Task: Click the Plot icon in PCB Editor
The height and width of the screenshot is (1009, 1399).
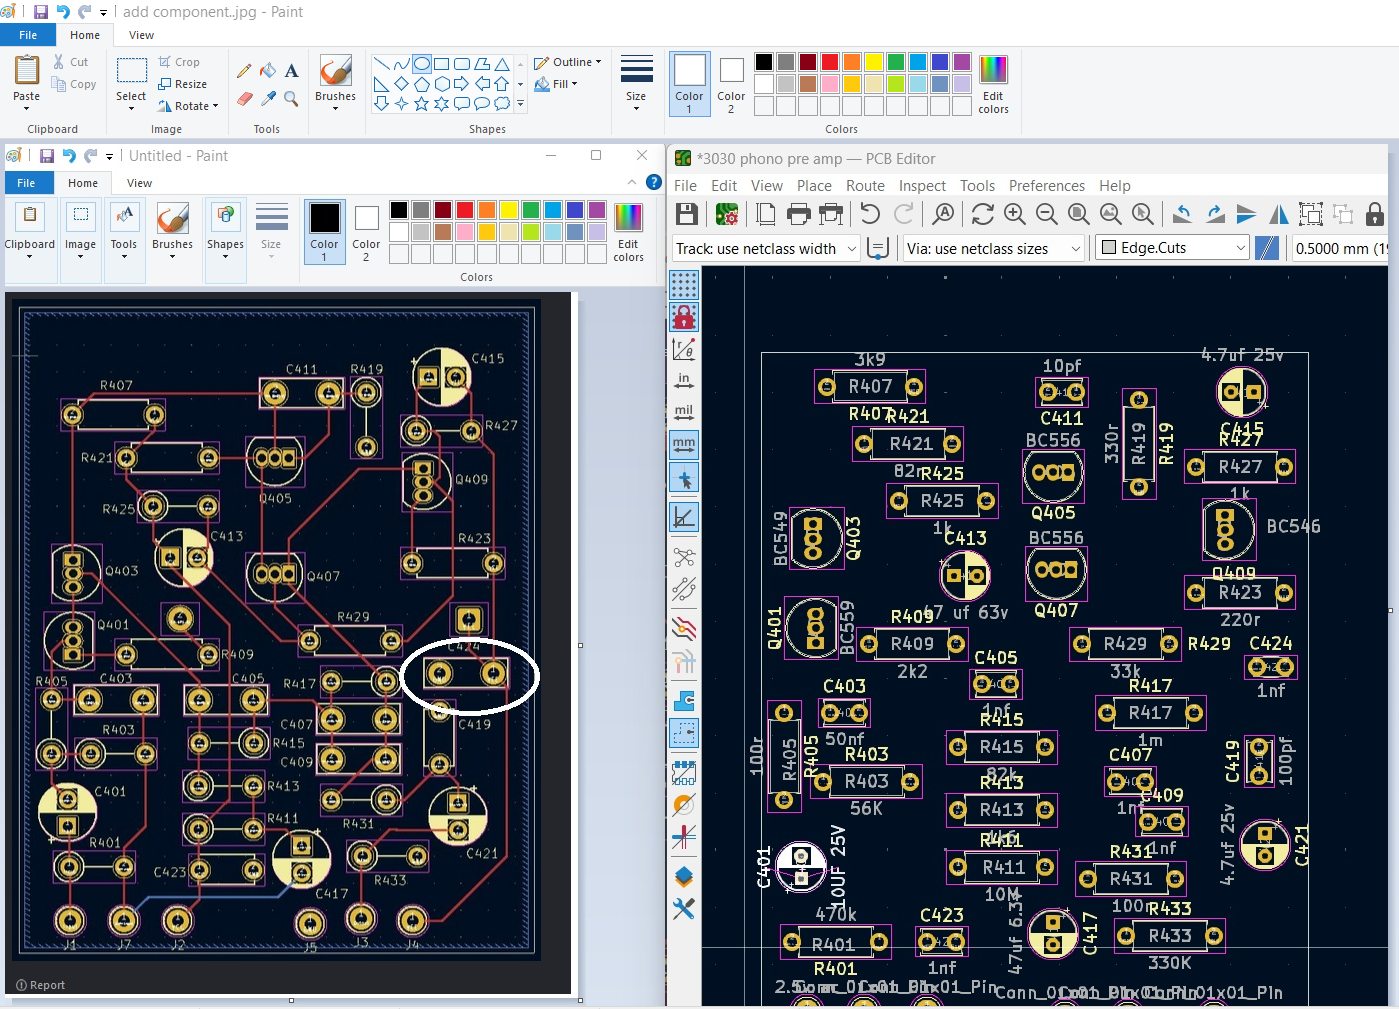Action: [830, 214]
